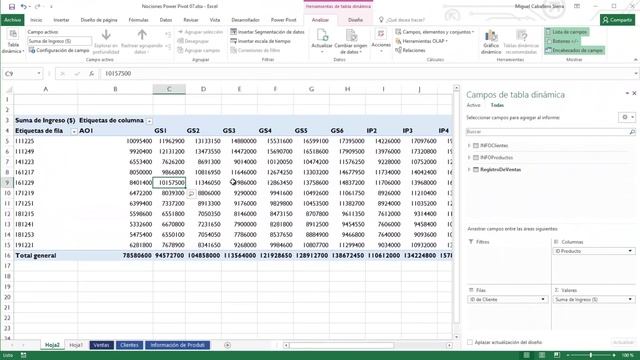Select the Clientes sheet tab

click(129, 345)
